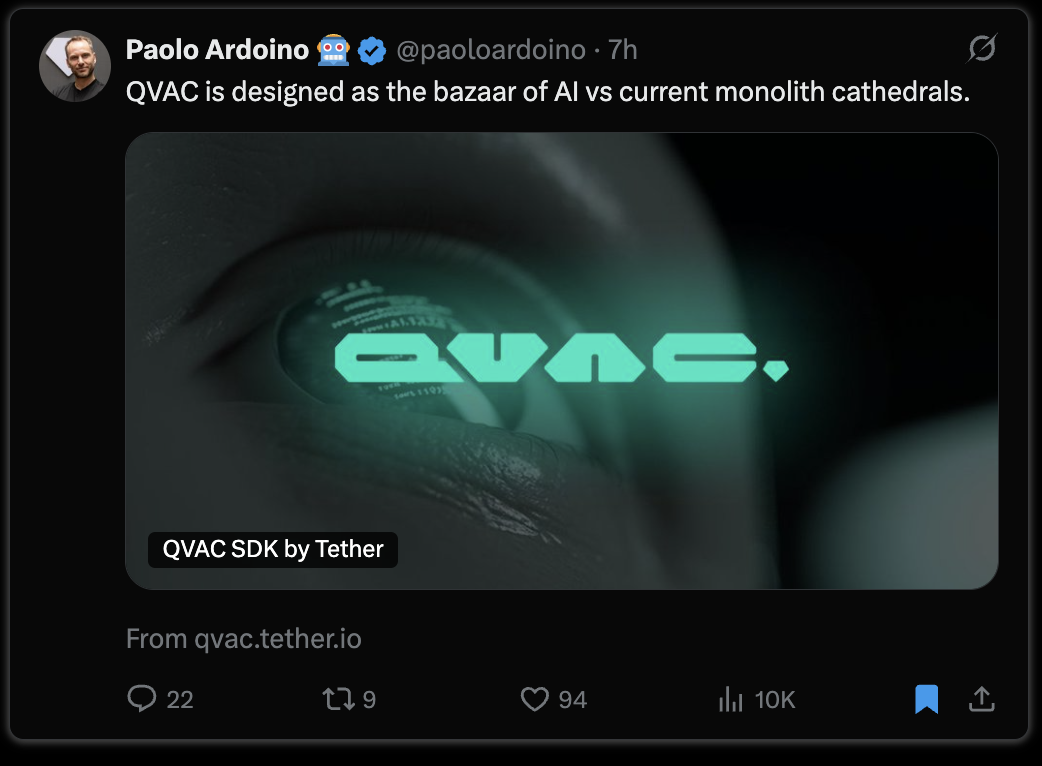Open the From qvac.tether.io source link

point(244,638)
